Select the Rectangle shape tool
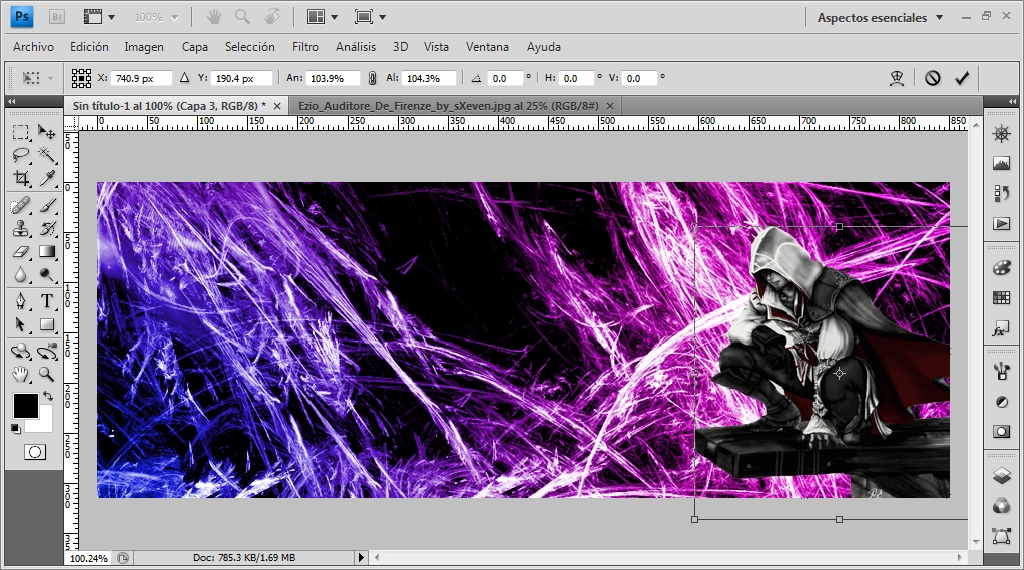Image resolution: width=1024 pixels, height=570 pixels. click(46, 324)
